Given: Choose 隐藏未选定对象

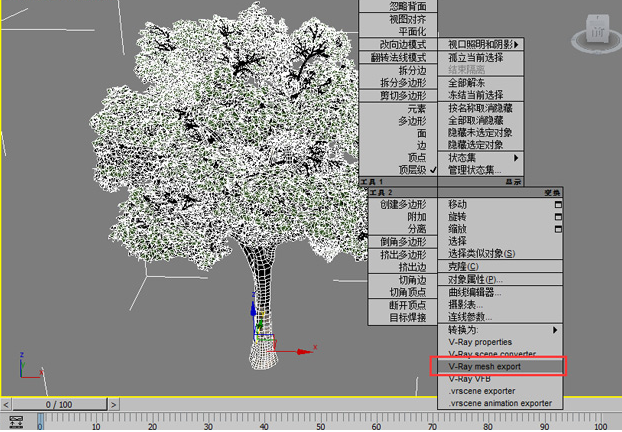Looking at the screenshot, I should (481, 132).
